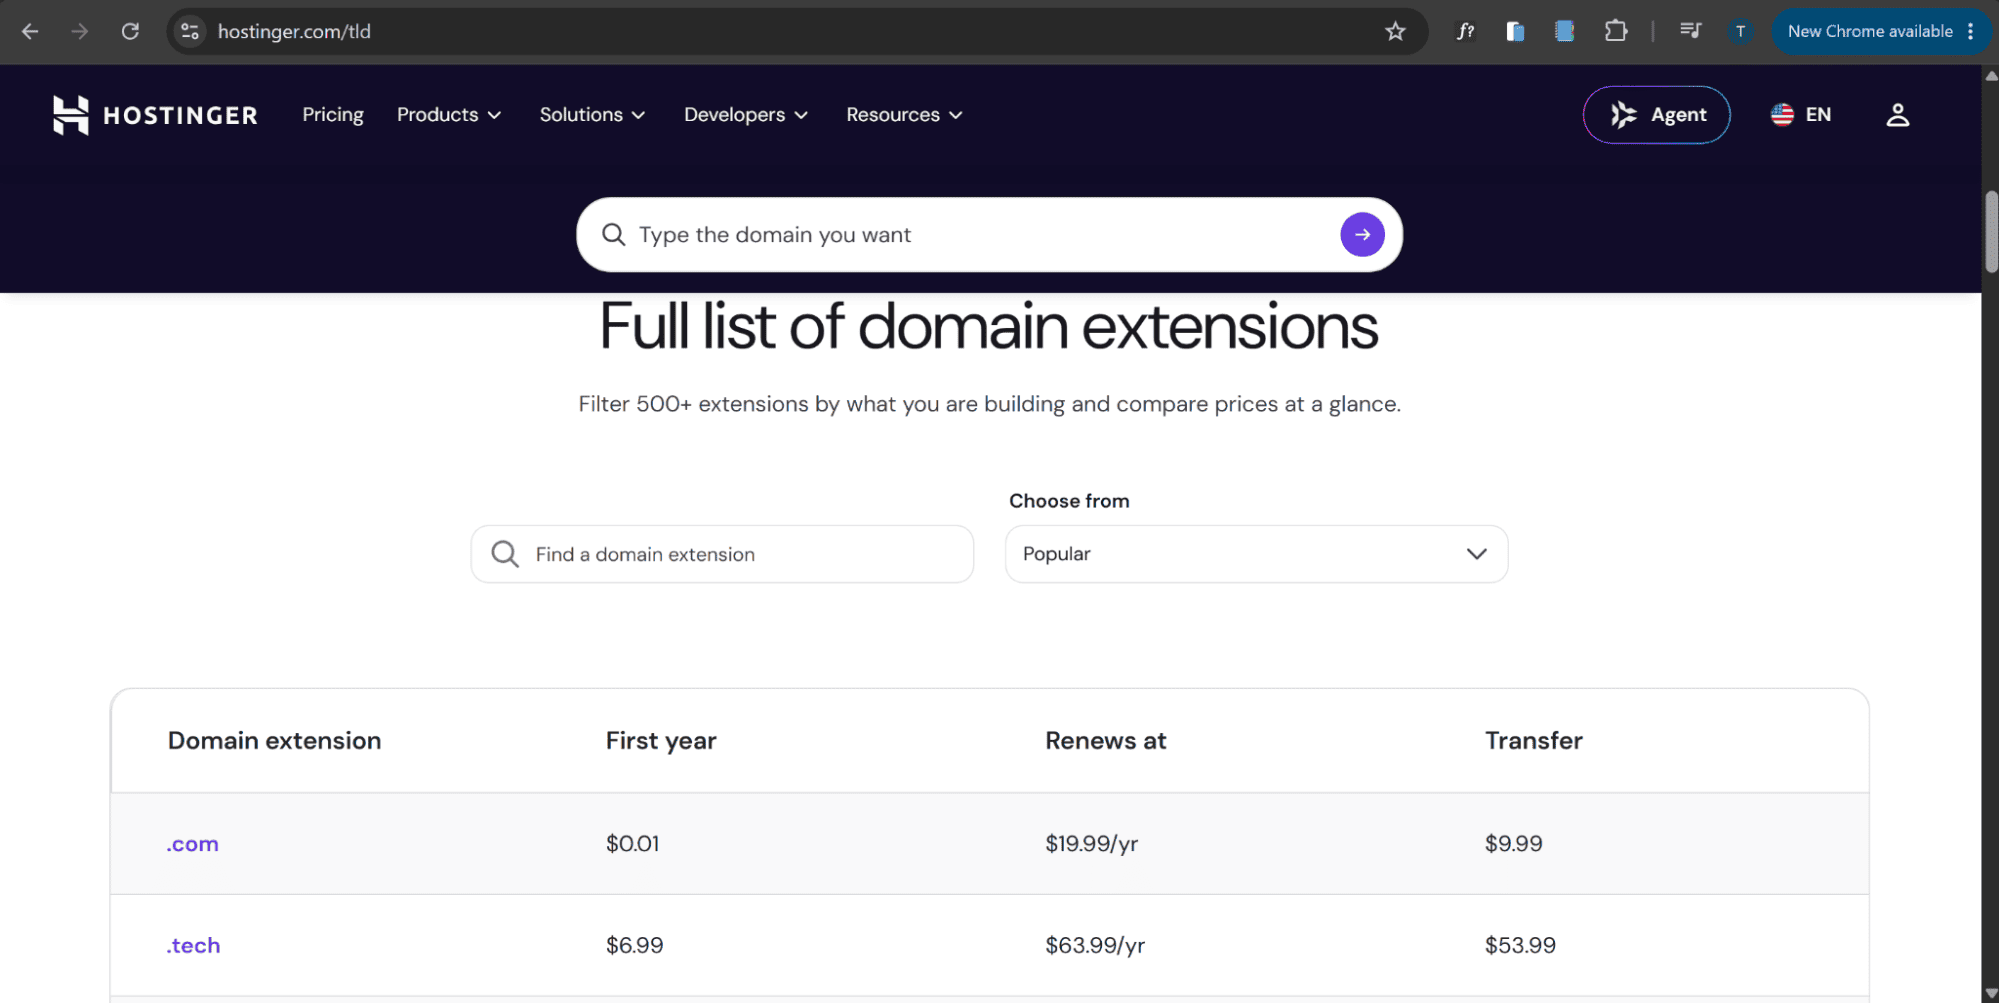Select the $6.99 first year price
Viewport: 1999px width, 1004px height.
pos(634,946)
